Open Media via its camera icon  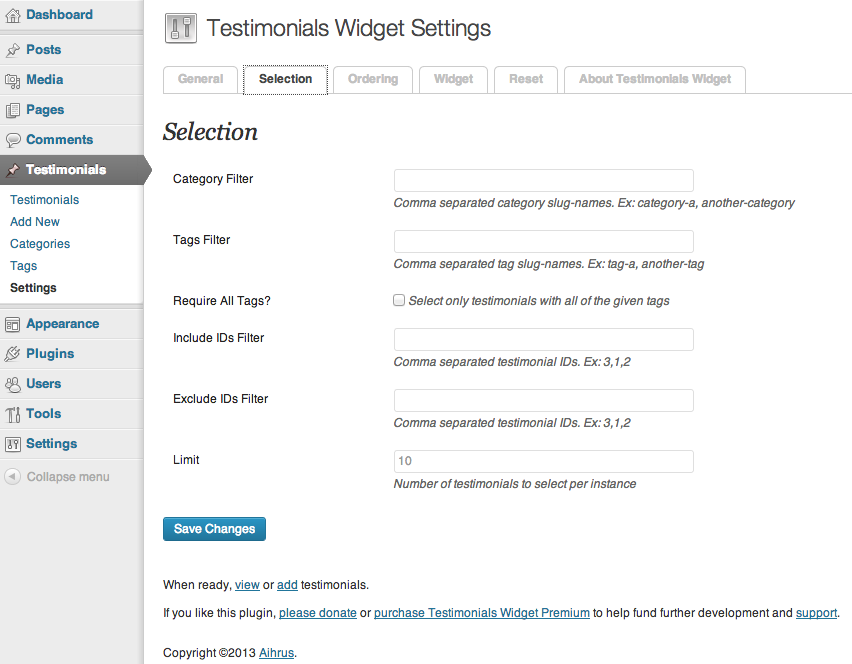click(12, 80)
